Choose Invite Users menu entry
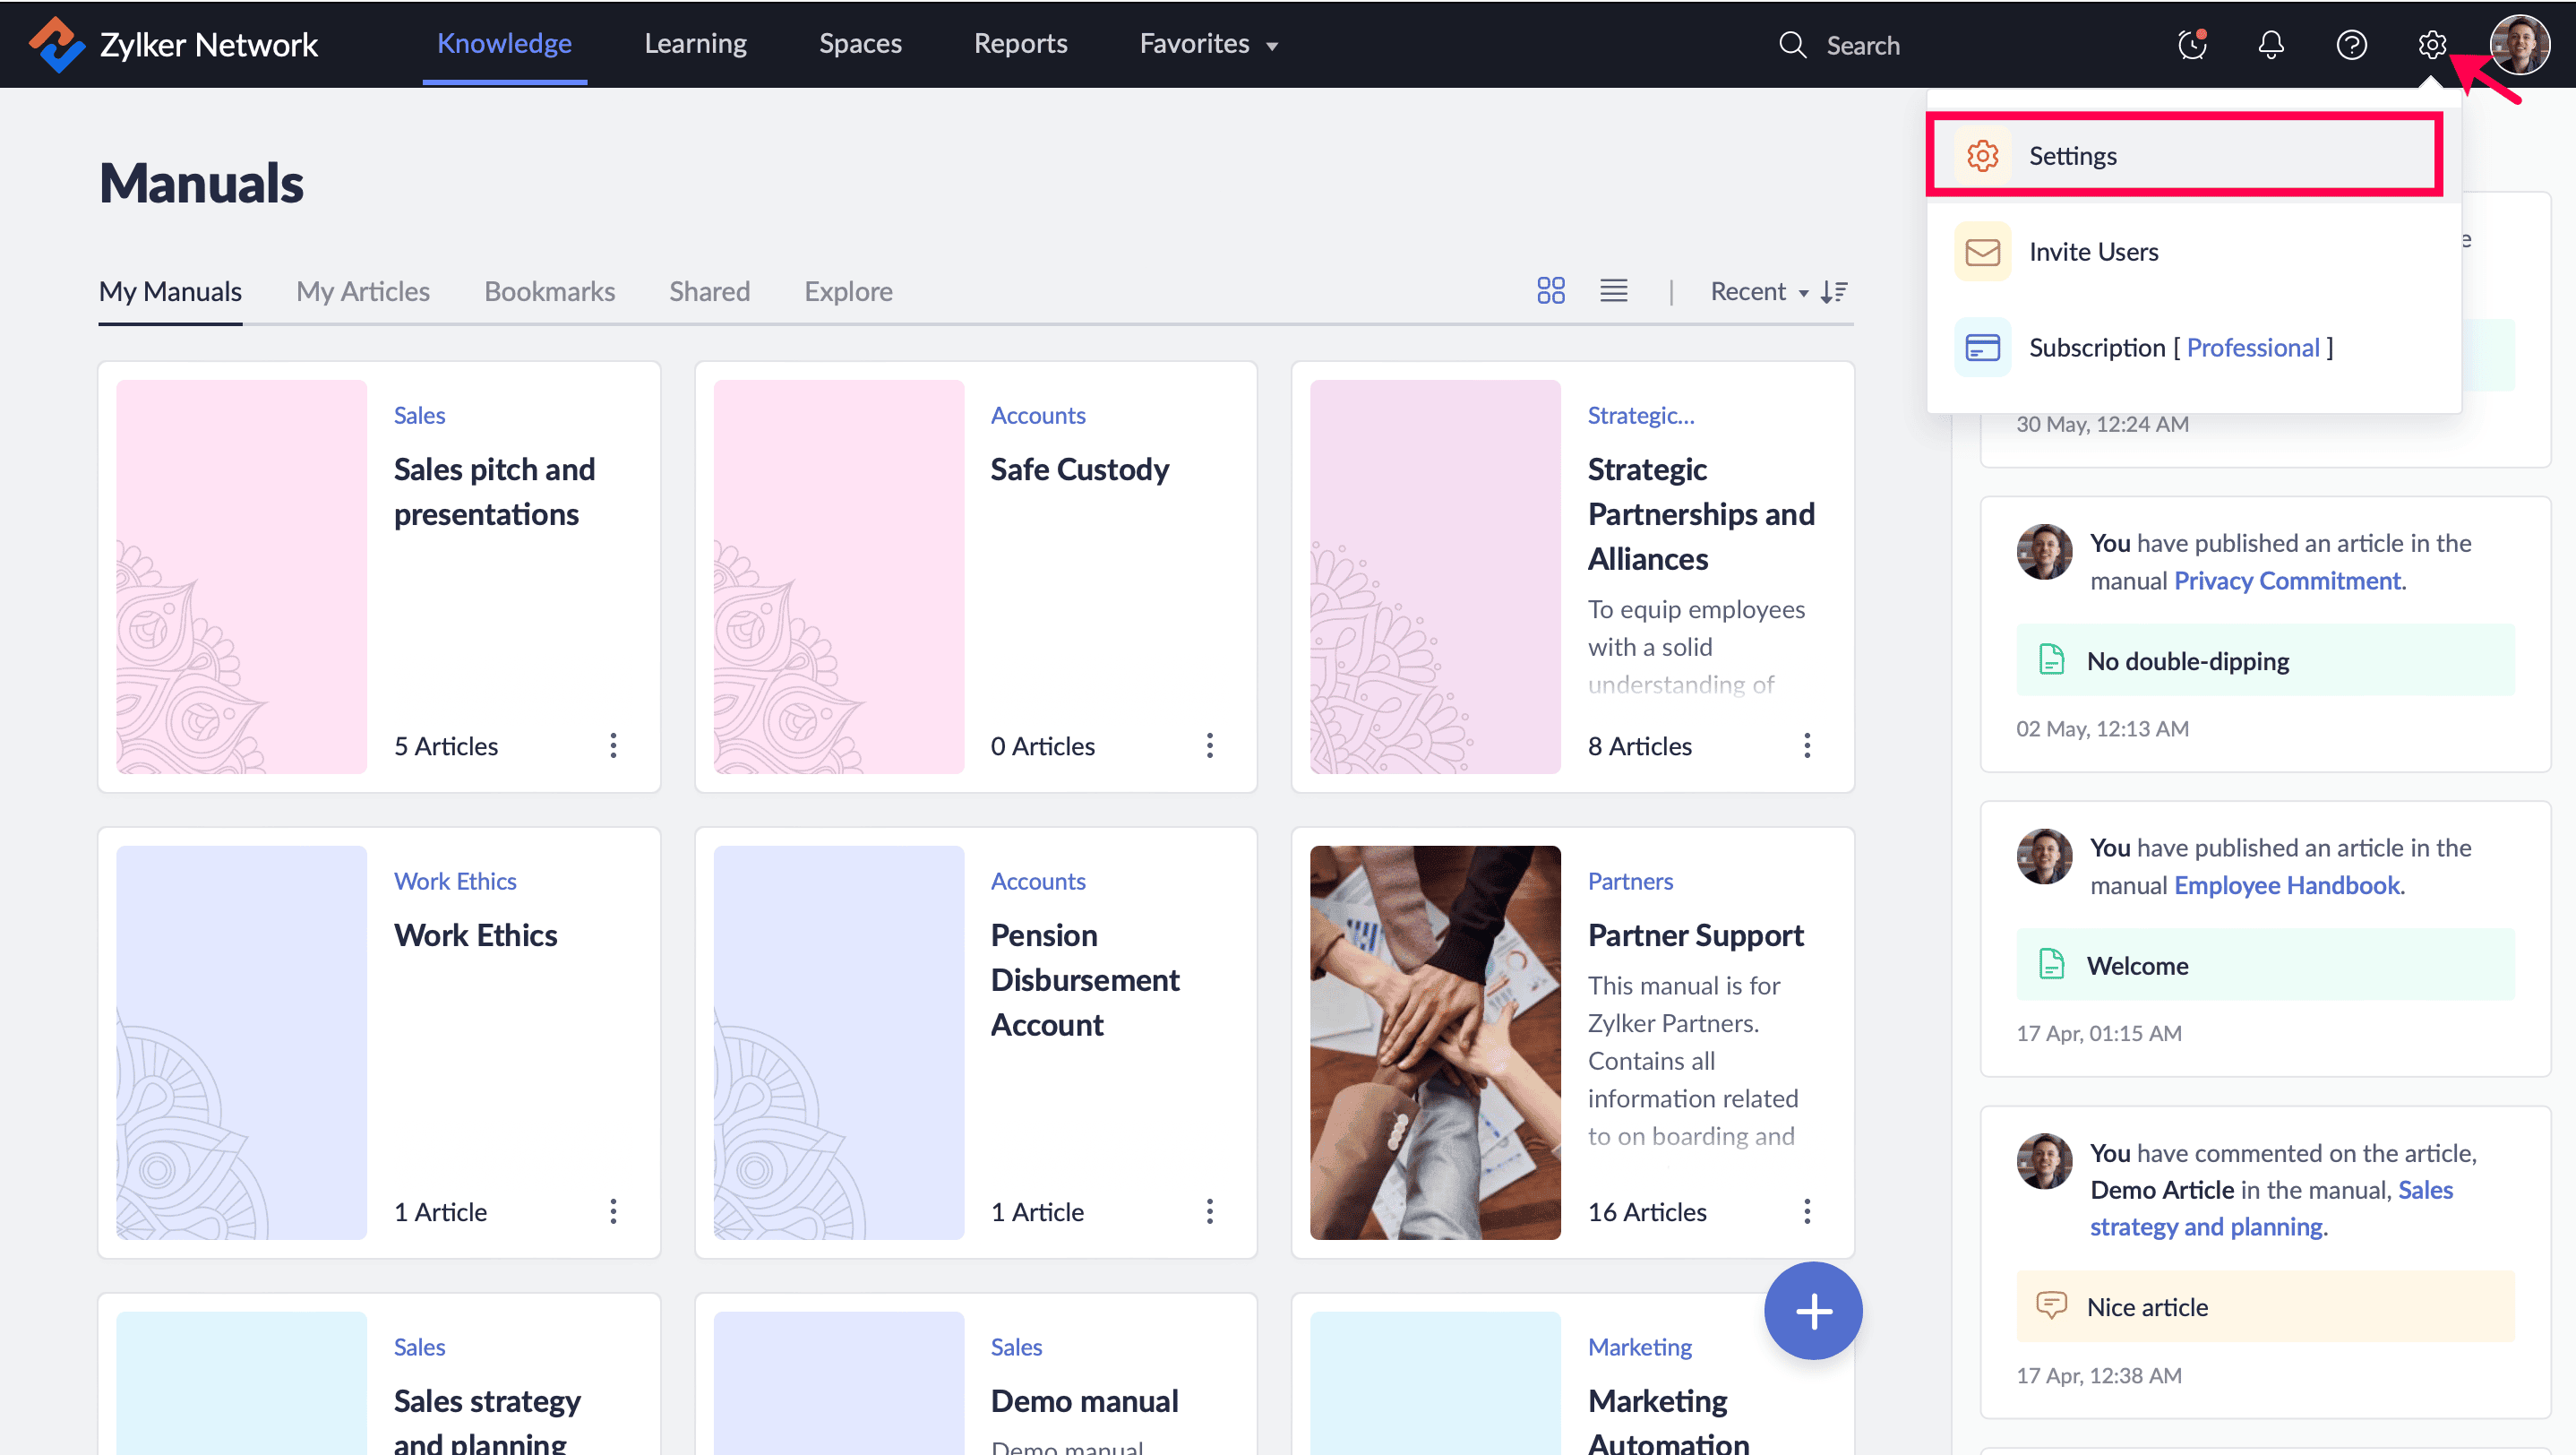Image resolution: width=2576 pixels, height=1455 pixels. click(2093, 252)
